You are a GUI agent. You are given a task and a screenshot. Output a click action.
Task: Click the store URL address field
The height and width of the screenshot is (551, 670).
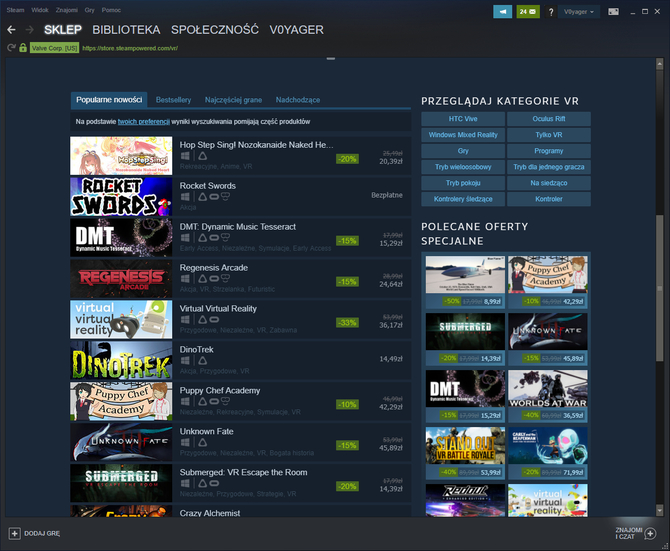[x=130, y=48]
